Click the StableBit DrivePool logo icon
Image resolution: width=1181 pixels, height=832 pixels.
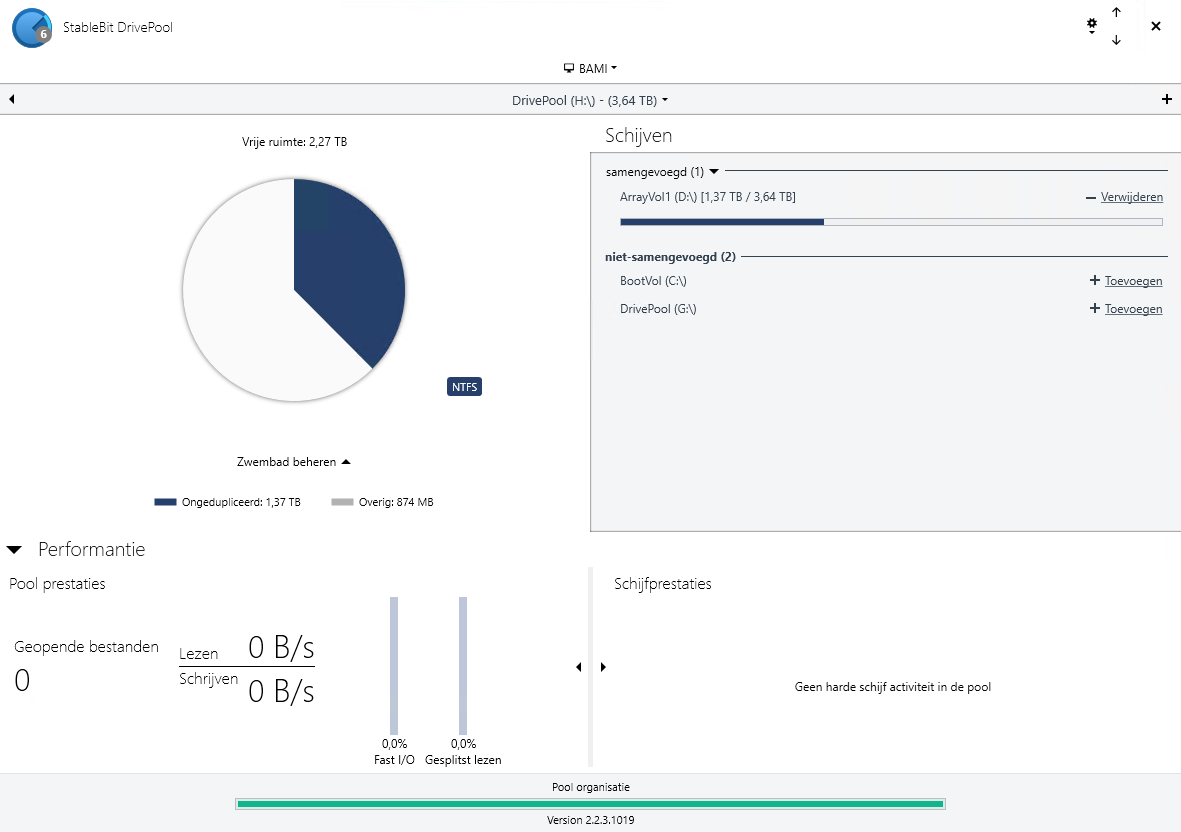(x=32, y=28)
